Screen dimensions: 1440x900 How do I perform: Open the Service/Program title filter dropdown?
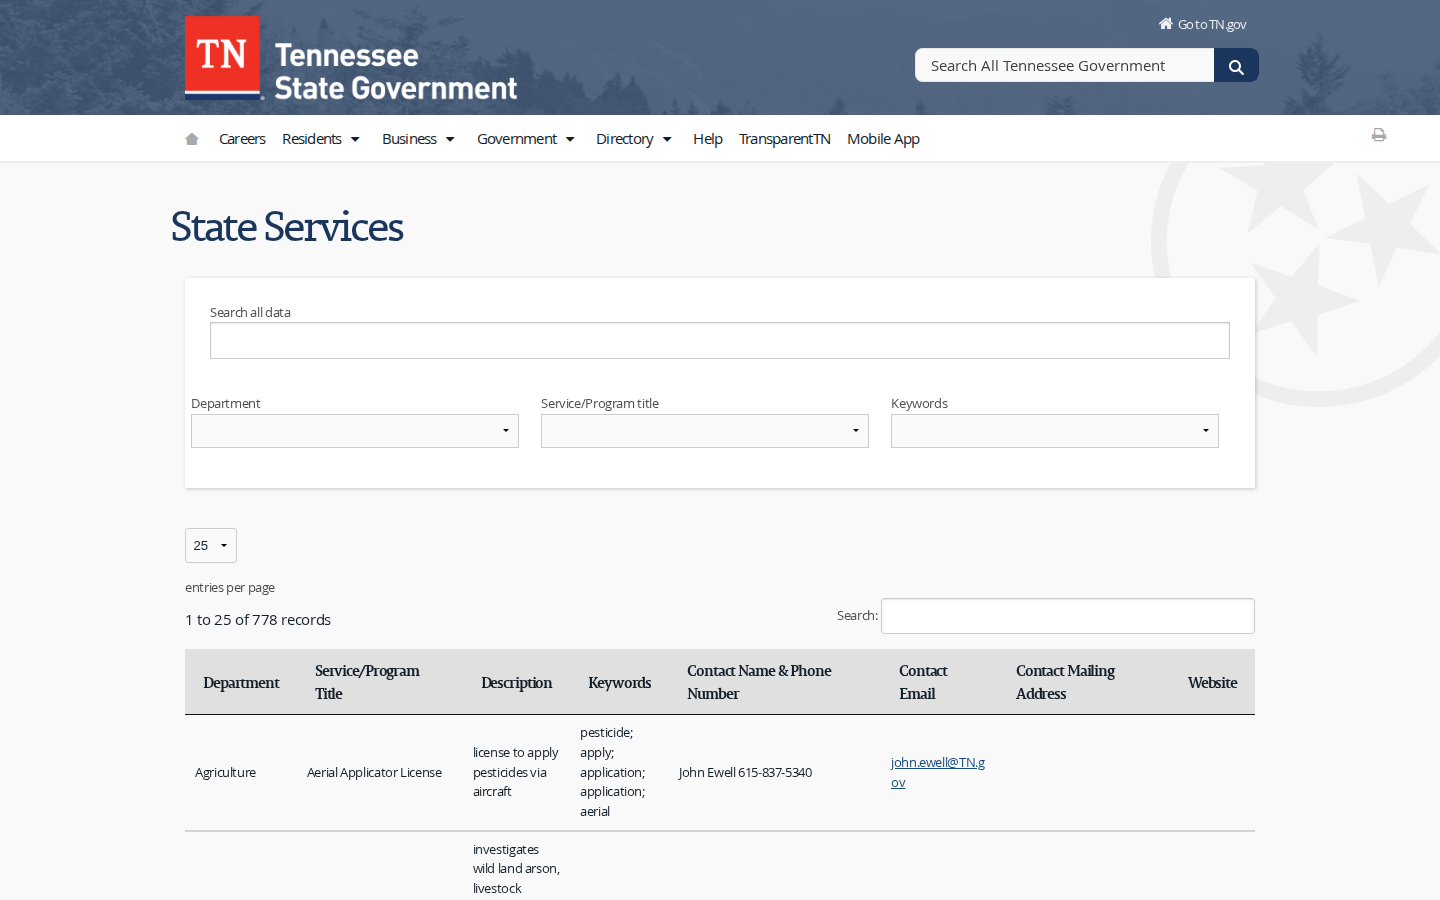pos(705,431)
